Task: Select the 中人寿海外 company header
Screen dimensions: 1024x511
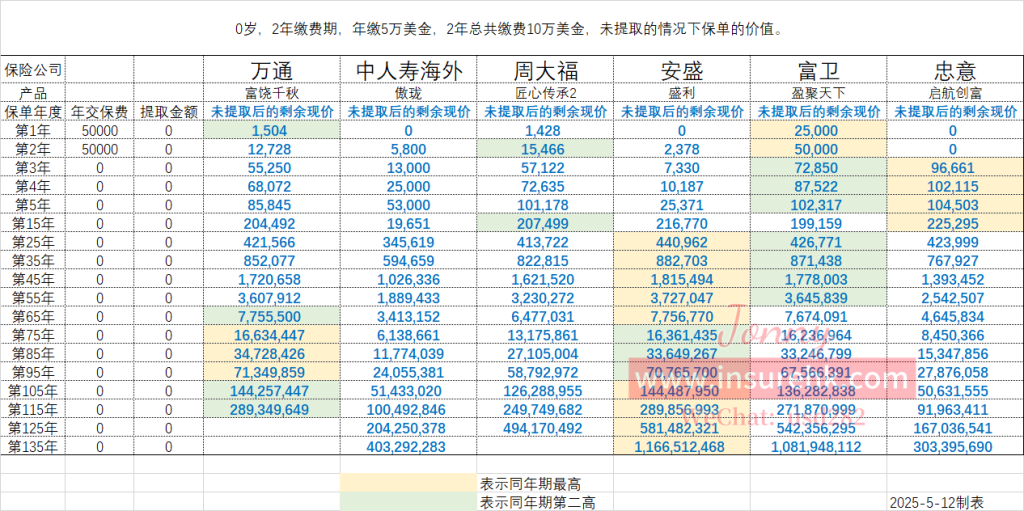Action: pos(409,70)
